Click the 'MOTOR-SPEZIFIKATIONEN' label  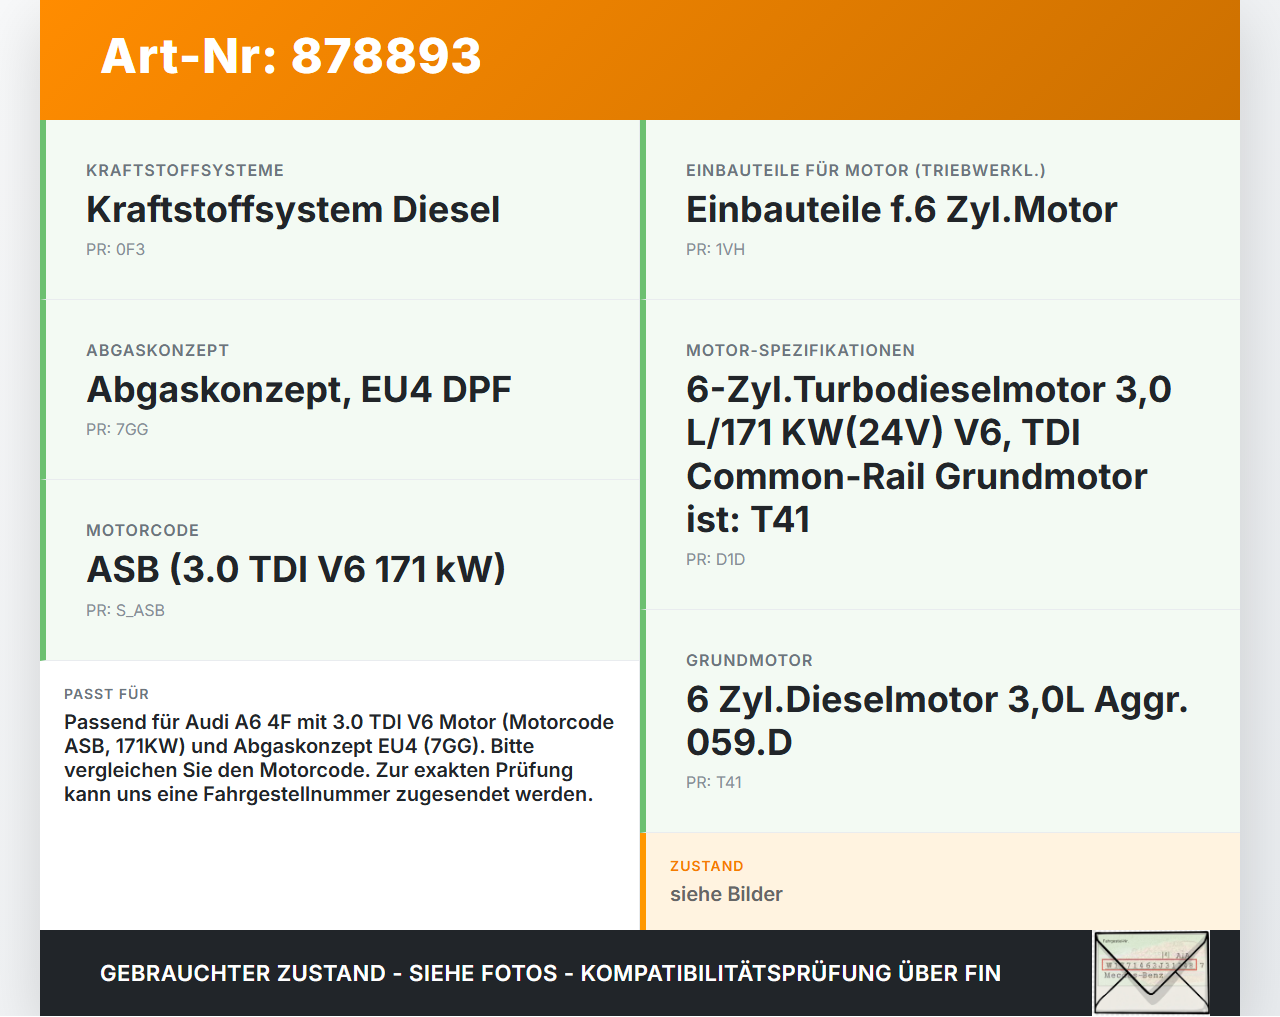coord(800,351)
